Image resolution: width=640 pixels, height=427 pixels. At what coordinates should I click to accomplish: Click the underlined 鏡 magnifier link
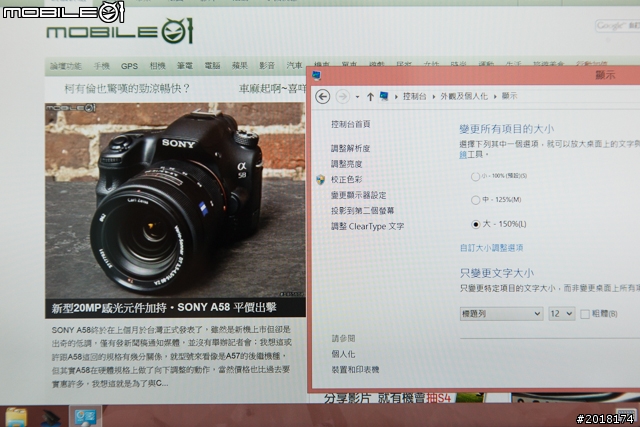click(463, 155)
